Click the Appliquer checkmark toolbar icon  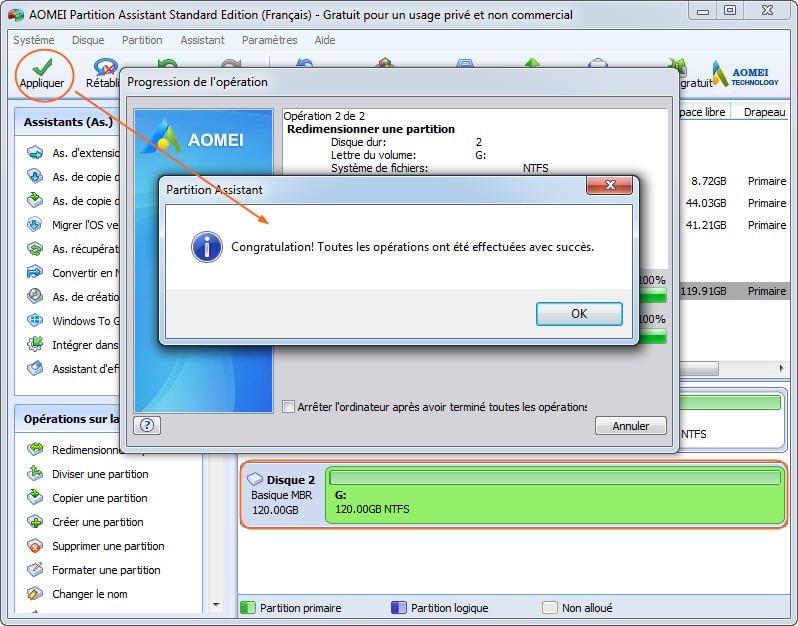[x=42, y=66]
